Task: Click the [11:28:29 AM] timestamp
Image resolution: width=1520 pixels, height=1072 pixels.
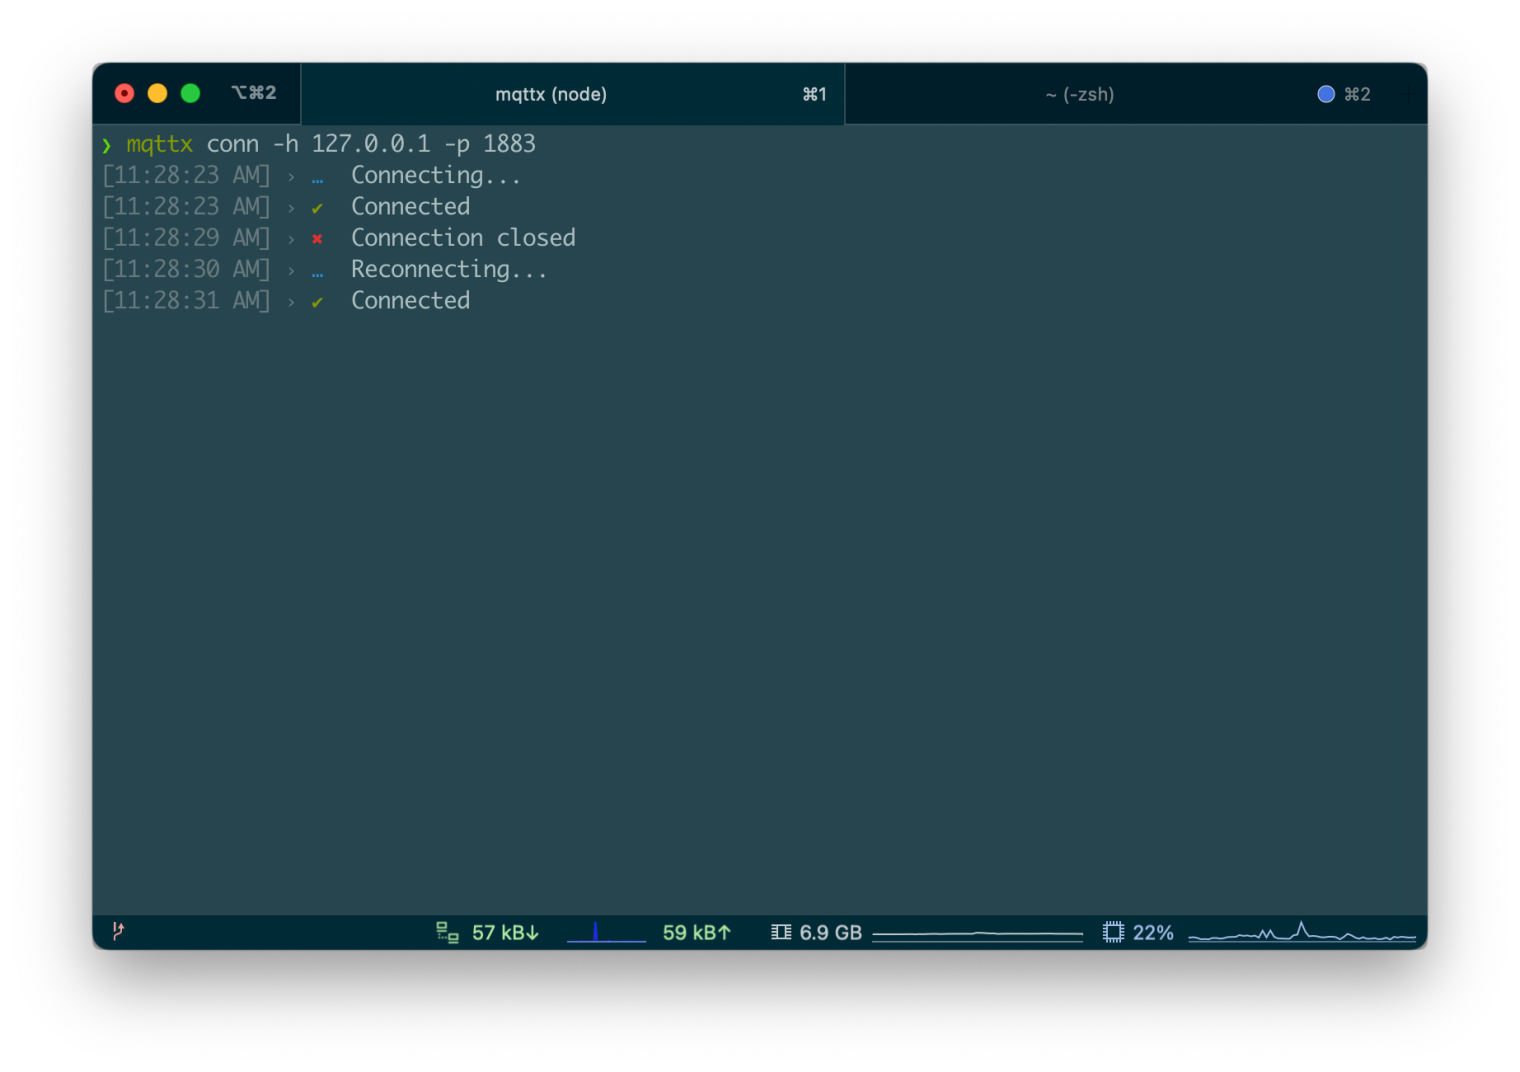Action: click(x=186, y=238)
